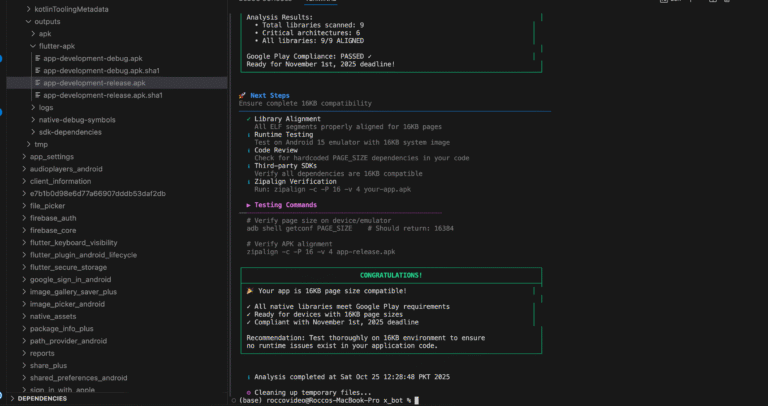Open the flutter_secure_storage folder

click(x=66, y=267)
